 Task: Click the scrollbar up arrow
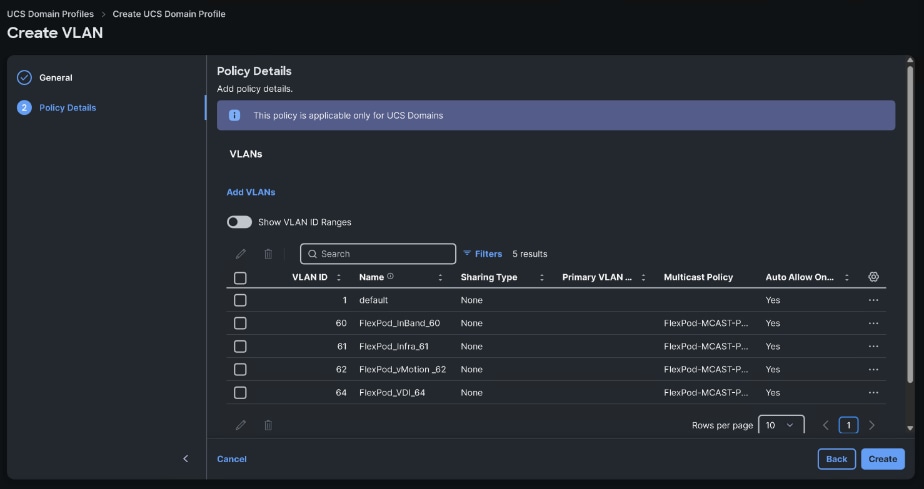coord(910,60)
